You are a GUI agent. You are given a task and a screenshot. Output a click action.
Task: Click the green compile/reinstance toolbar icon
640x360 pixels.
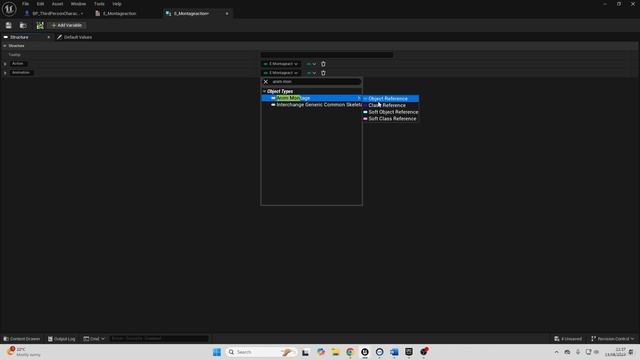40,25
